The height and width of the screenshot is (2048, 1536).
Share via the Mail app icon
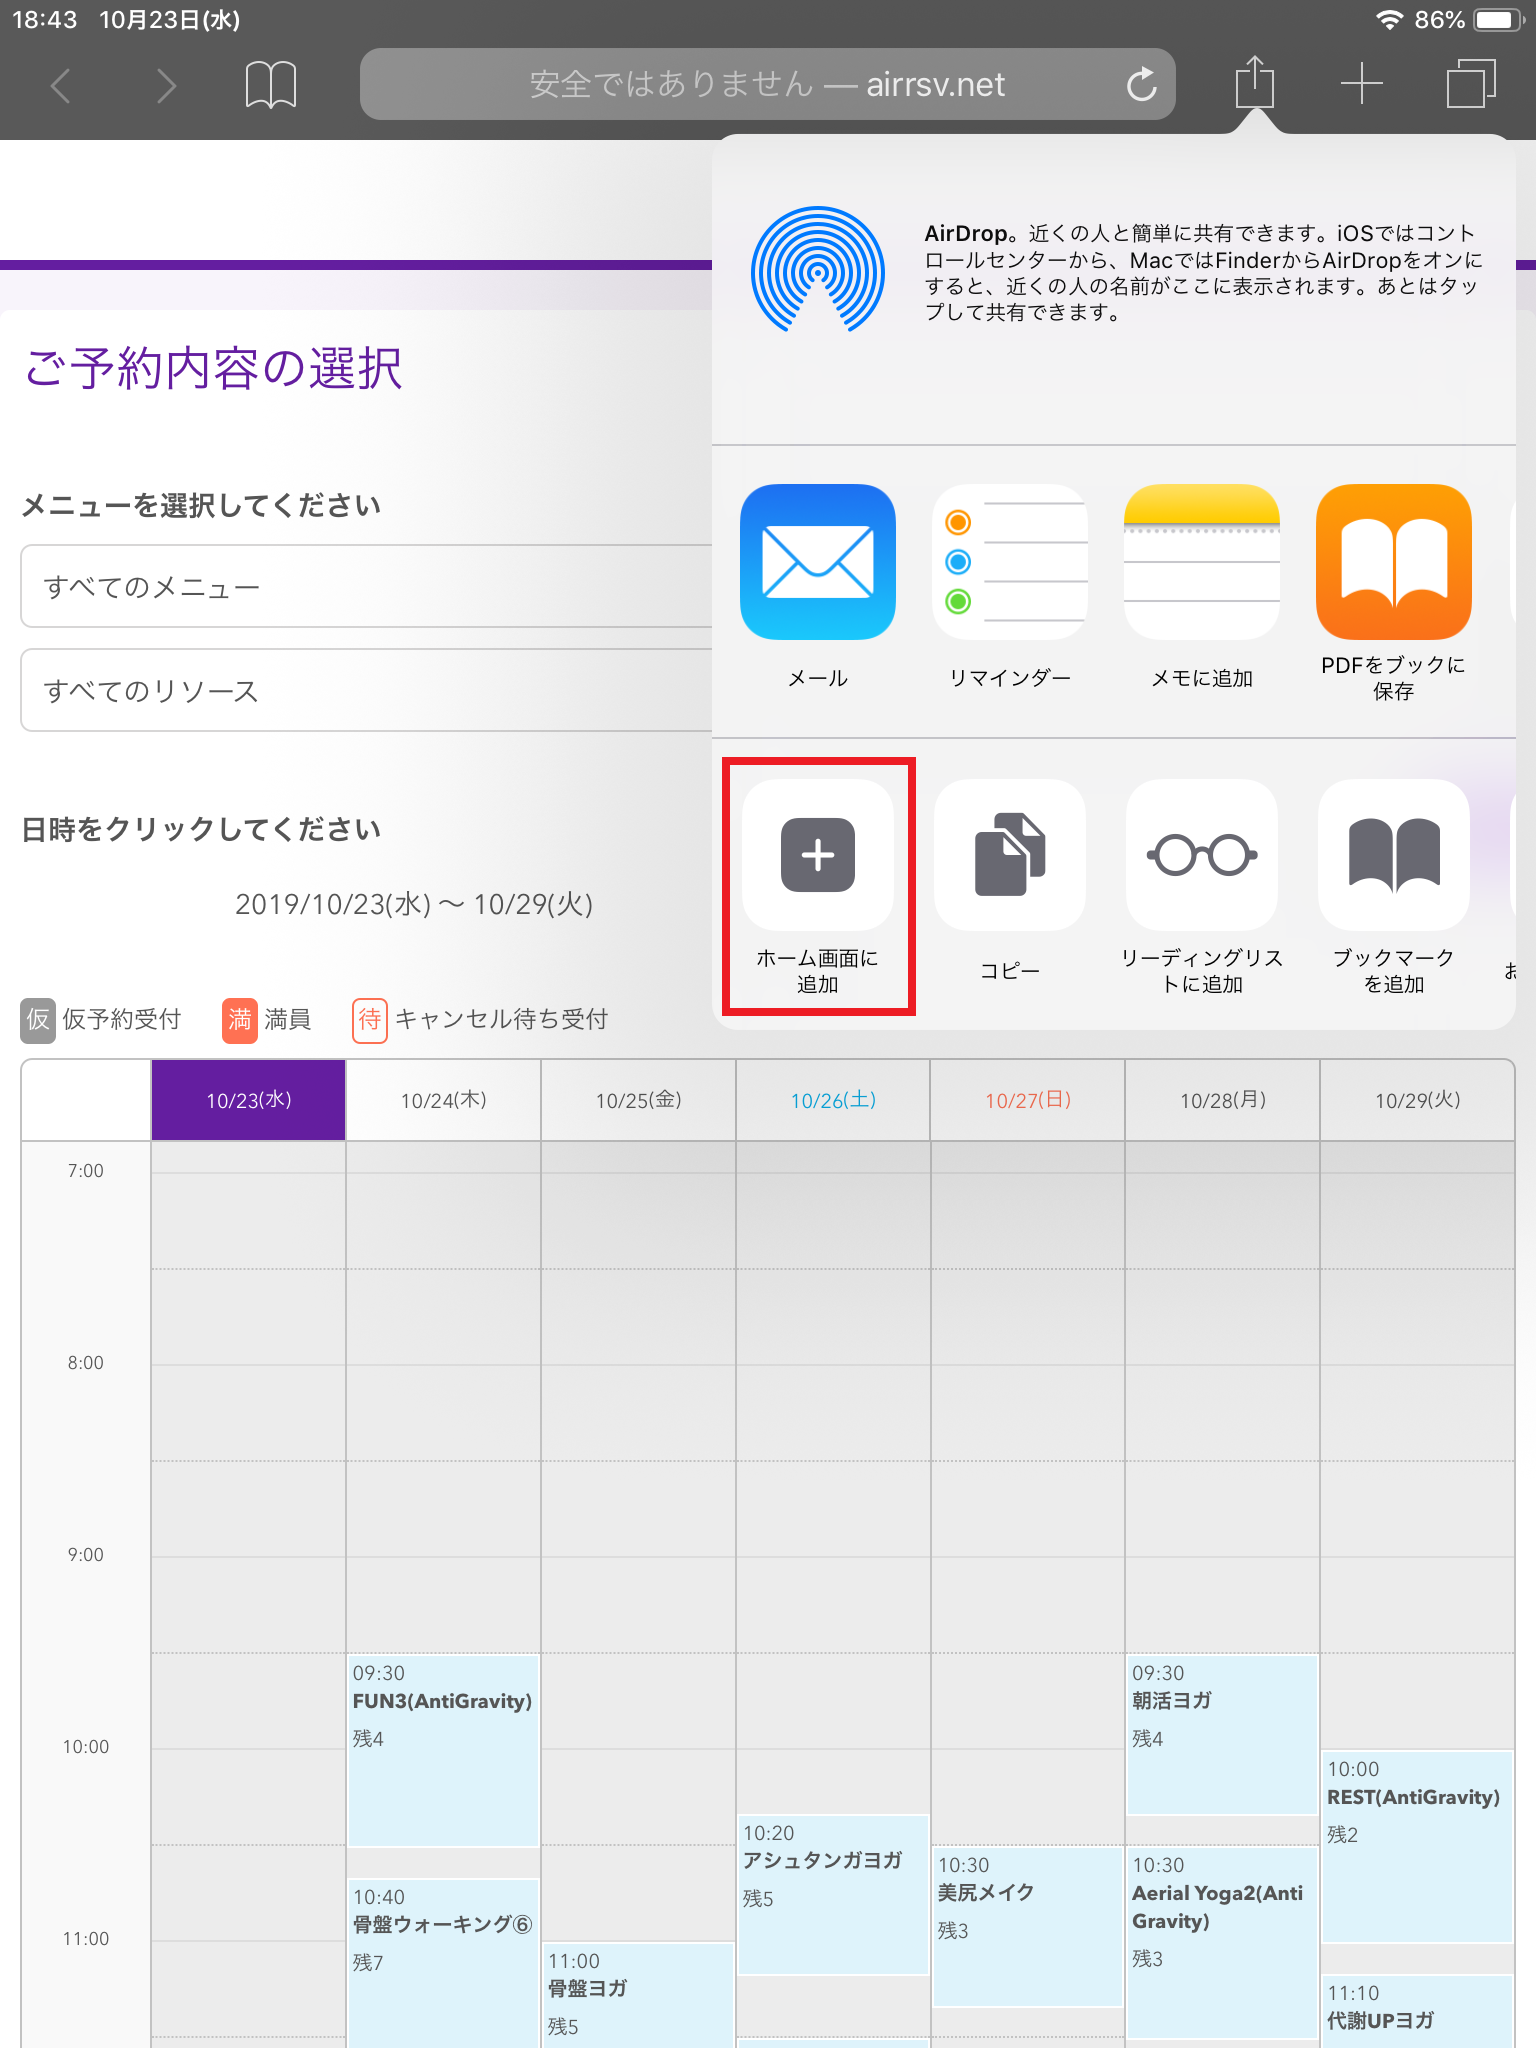click(818, 562)
